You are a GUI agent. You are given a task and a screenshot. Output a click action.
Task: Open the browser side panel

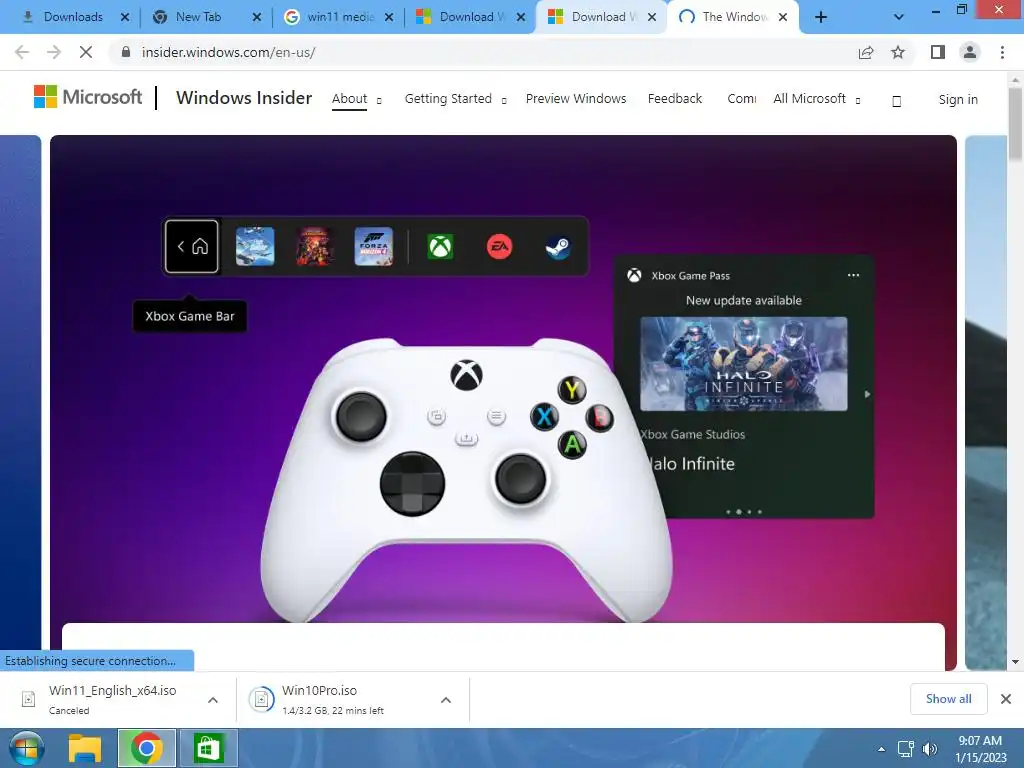[938, 52]
